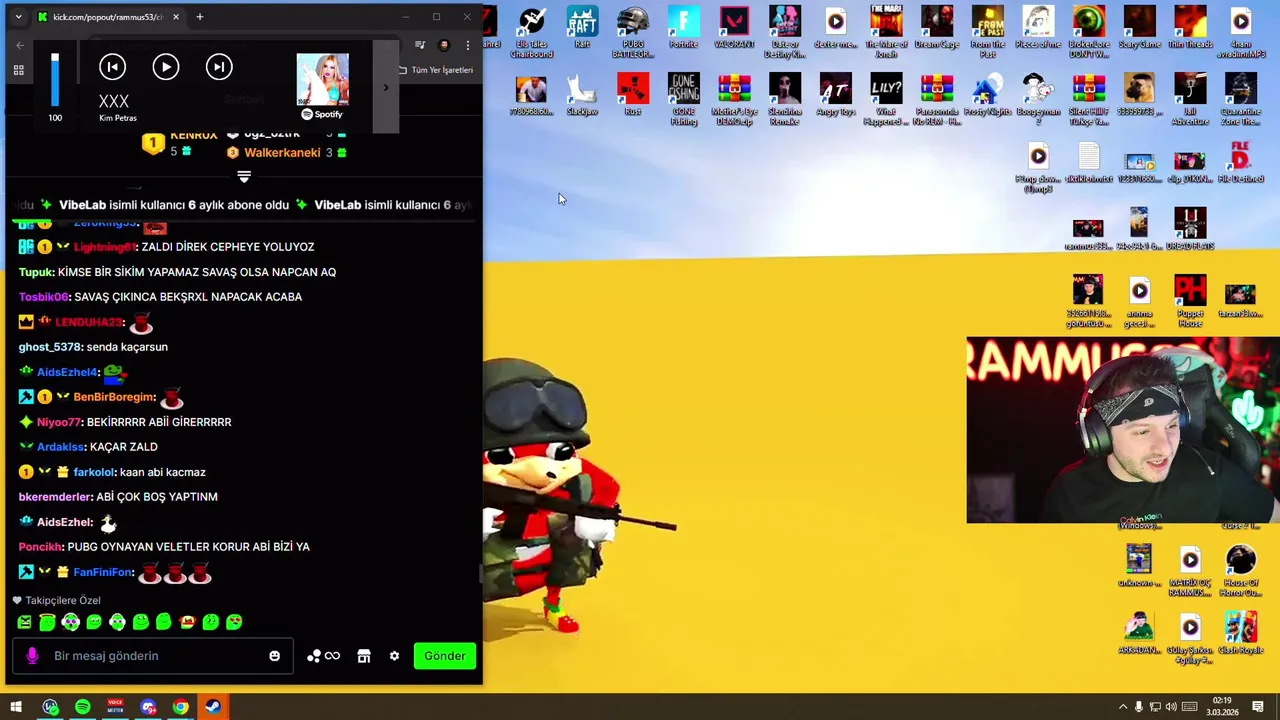Select Boogeyman 2 desktop shortcut
Image resolution: width=1280 pixels, height=720 pixels.
pyautogui.click(x=1038, y=99)
